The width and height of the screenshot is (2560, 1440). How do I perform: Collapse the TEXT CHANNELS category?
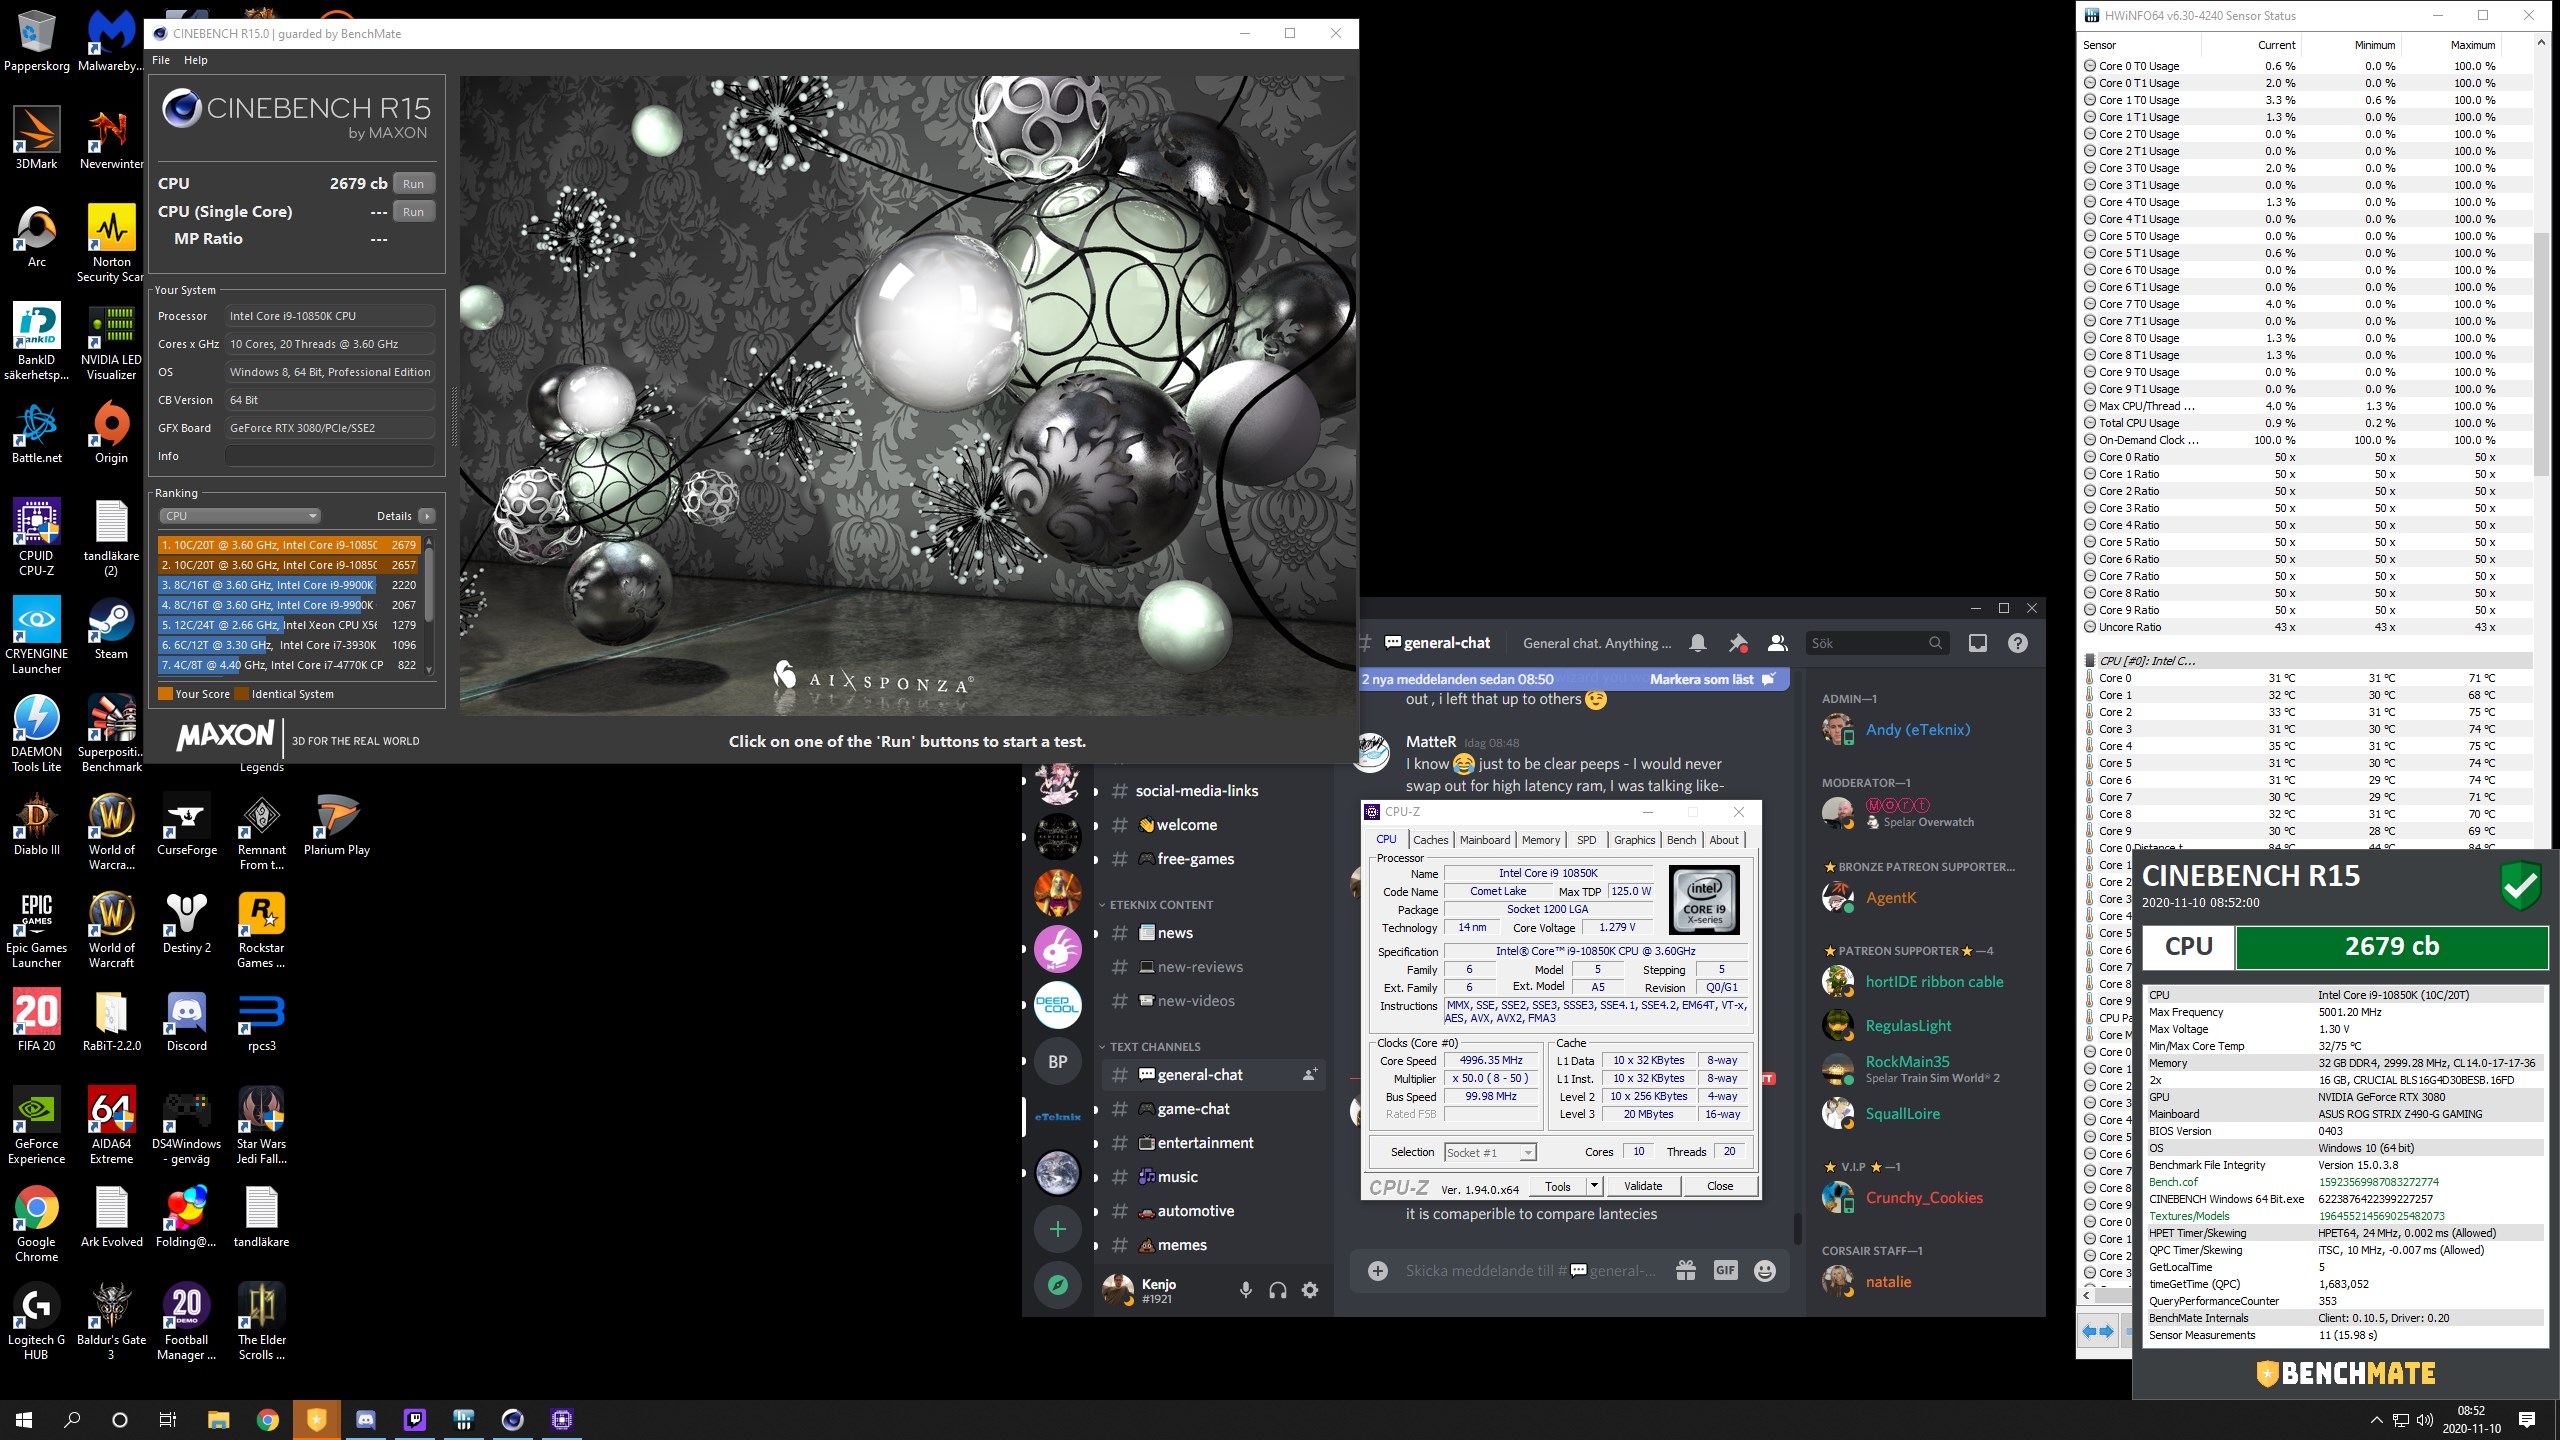point(1154,1047)
